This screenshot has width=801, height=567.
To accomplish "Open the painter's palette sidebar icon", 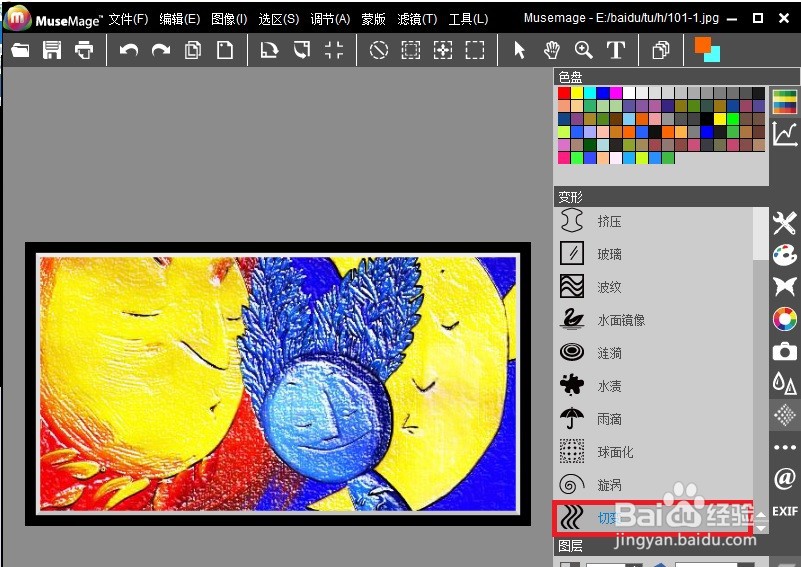I will tap(785, 255).
